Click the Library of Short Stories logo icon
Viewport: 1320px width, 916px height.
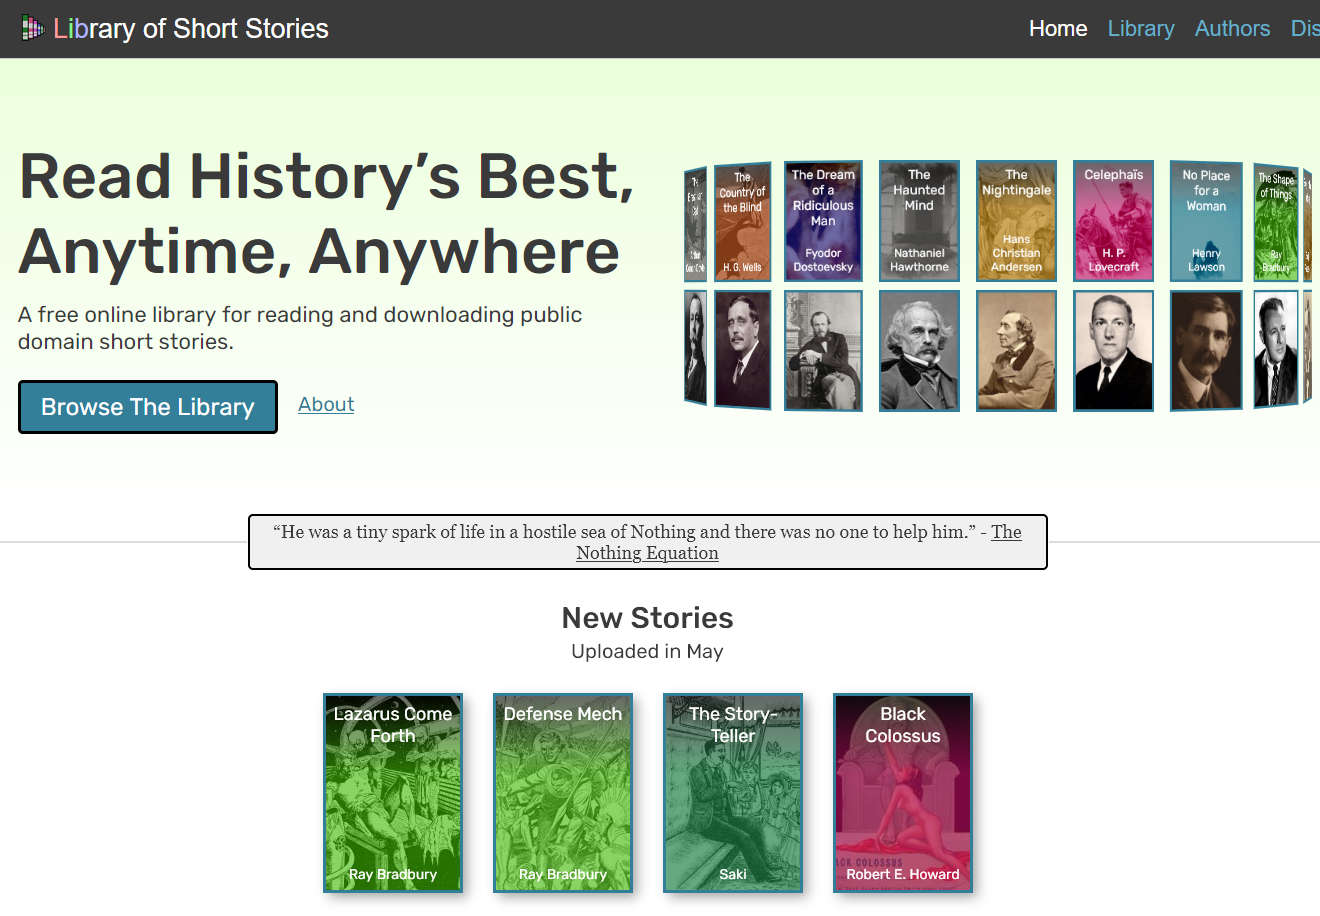[x=33, y=29]
